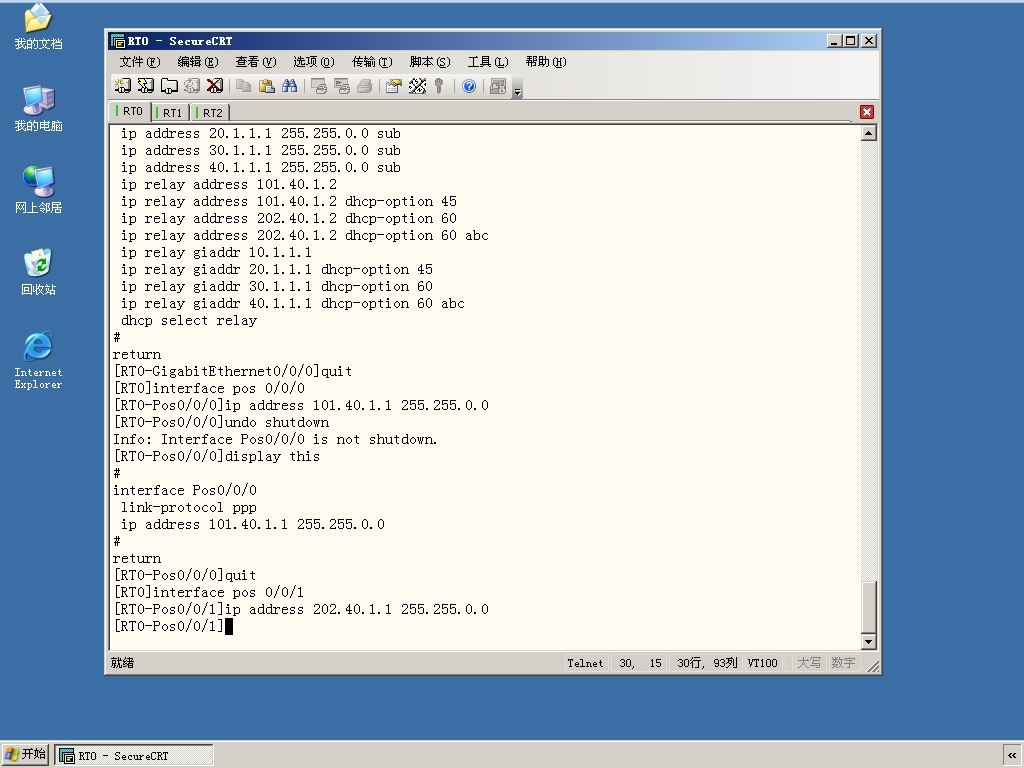Click 'ip relay giaddr 10.1.1.1' line
Viewport: 1024px width, 768px height.
(216, 252)
